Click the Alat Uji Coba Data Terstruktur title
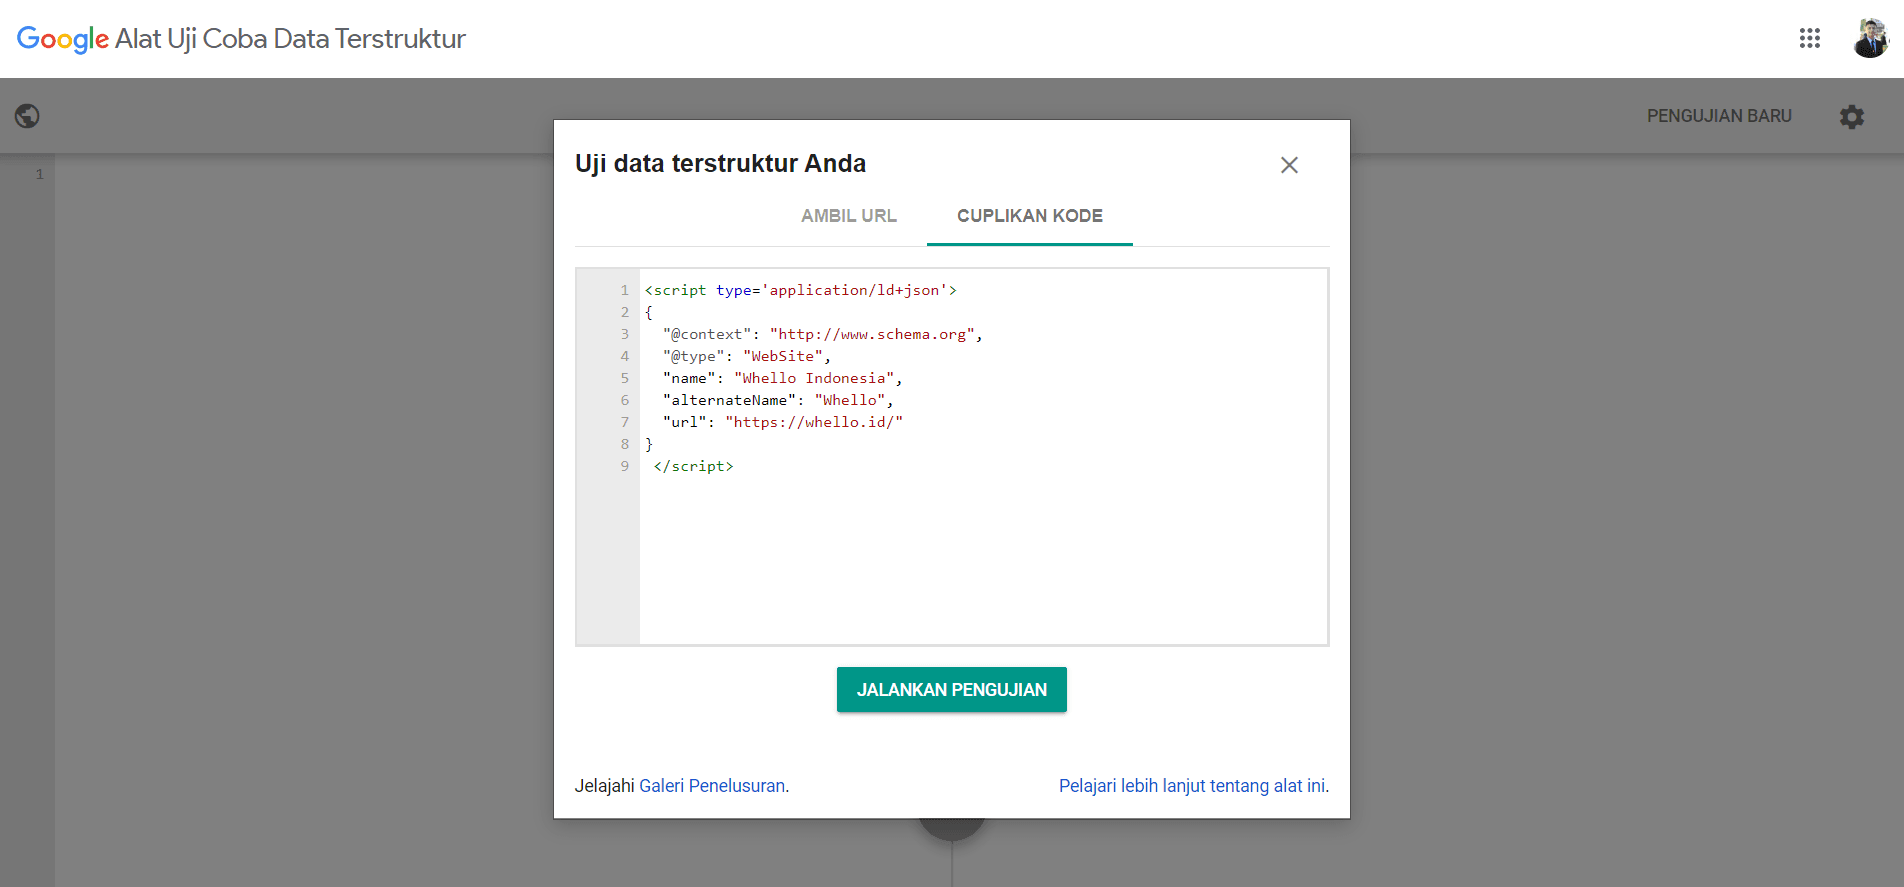The width and height of the screenshot is (1904, 887). 290,39
